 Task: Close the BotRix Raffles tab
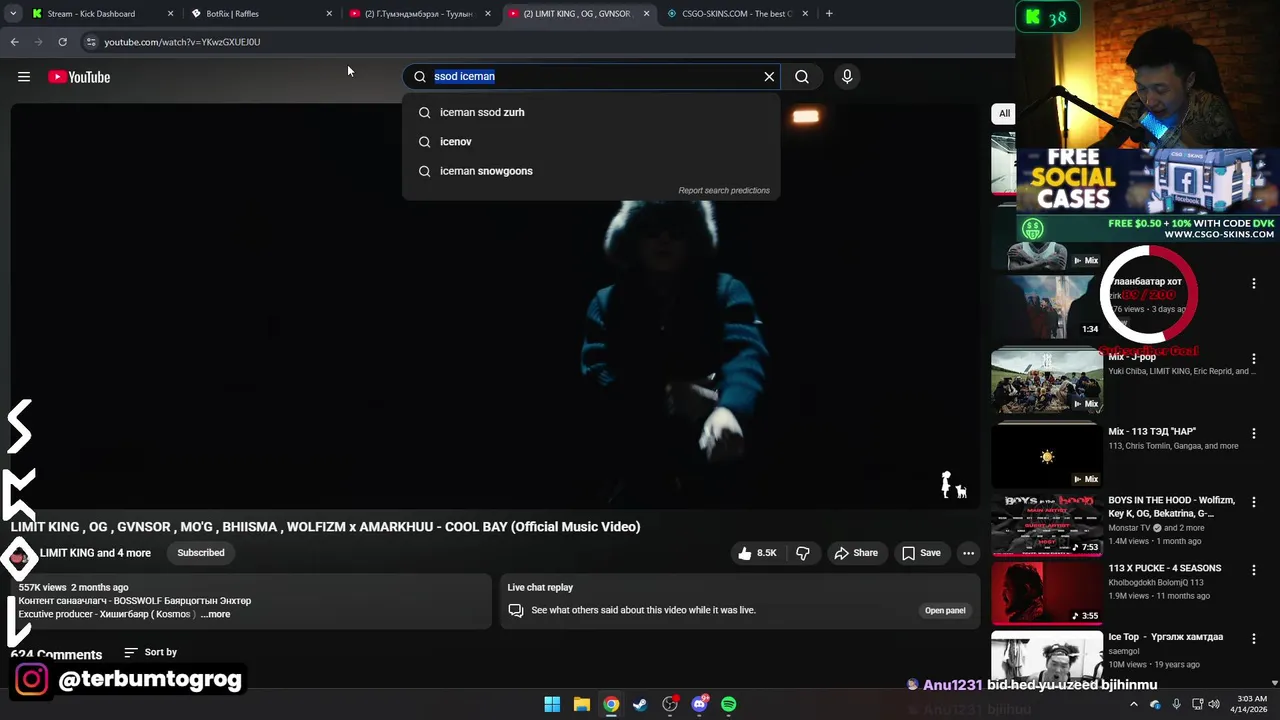click(329, 14)
